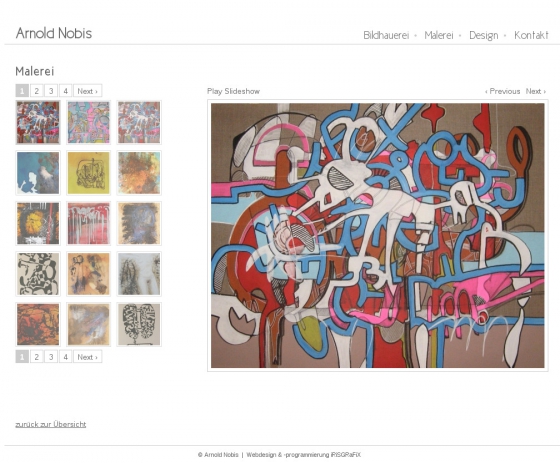Open the Kontakt page
Image resolution: width=560 pixels, height=463 pixels.
coord(531,35)
